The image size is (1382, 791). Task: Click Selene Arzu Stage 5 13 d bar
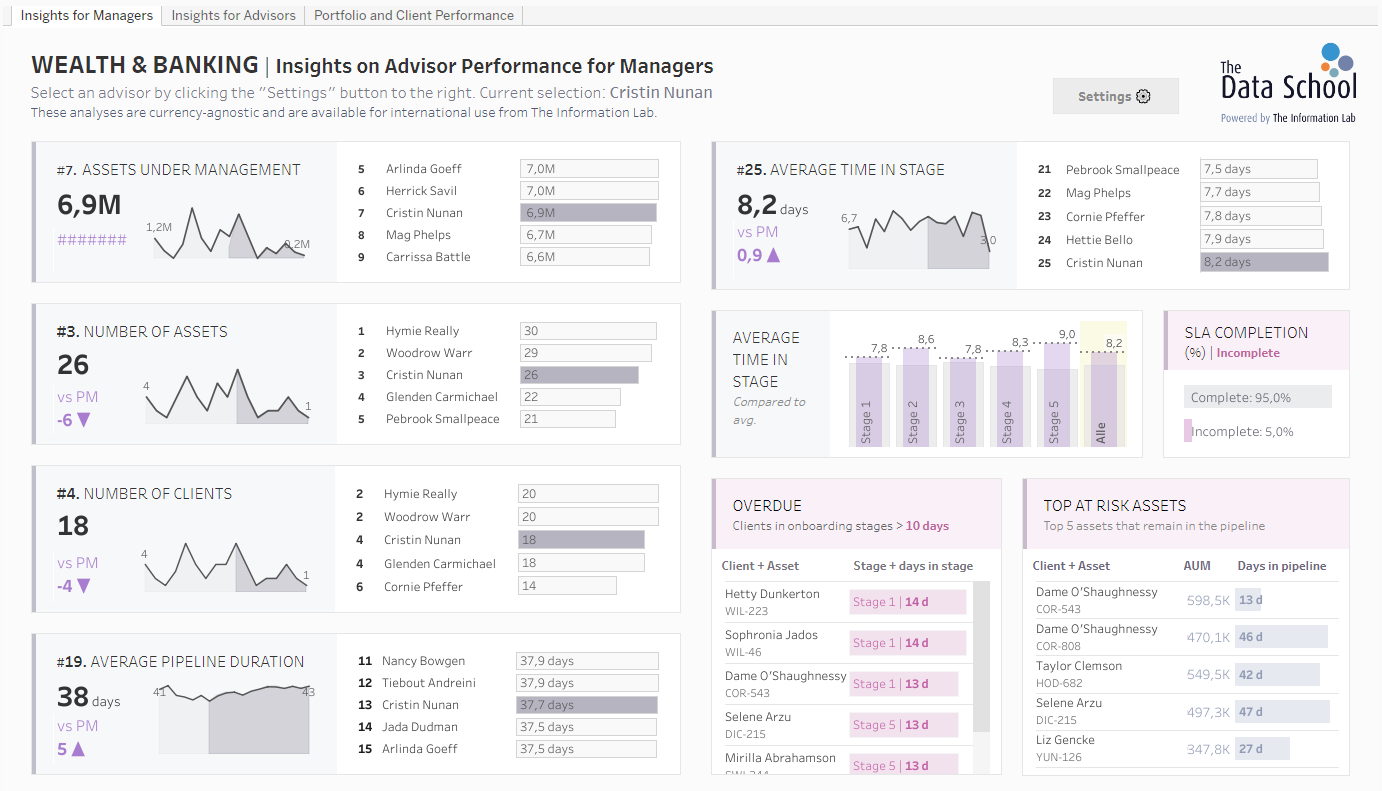tap(903, 725)
